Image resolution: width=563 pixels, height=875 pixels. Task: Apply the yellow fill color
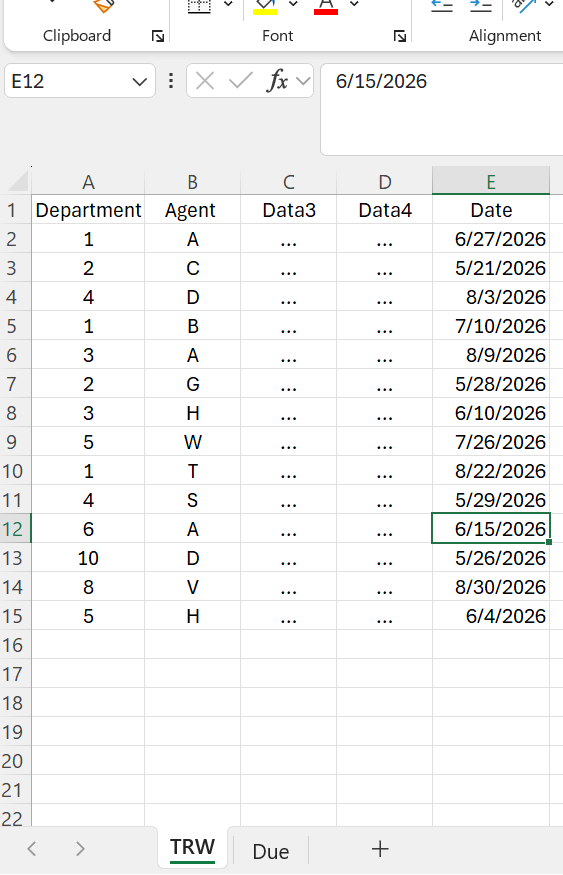265,7
